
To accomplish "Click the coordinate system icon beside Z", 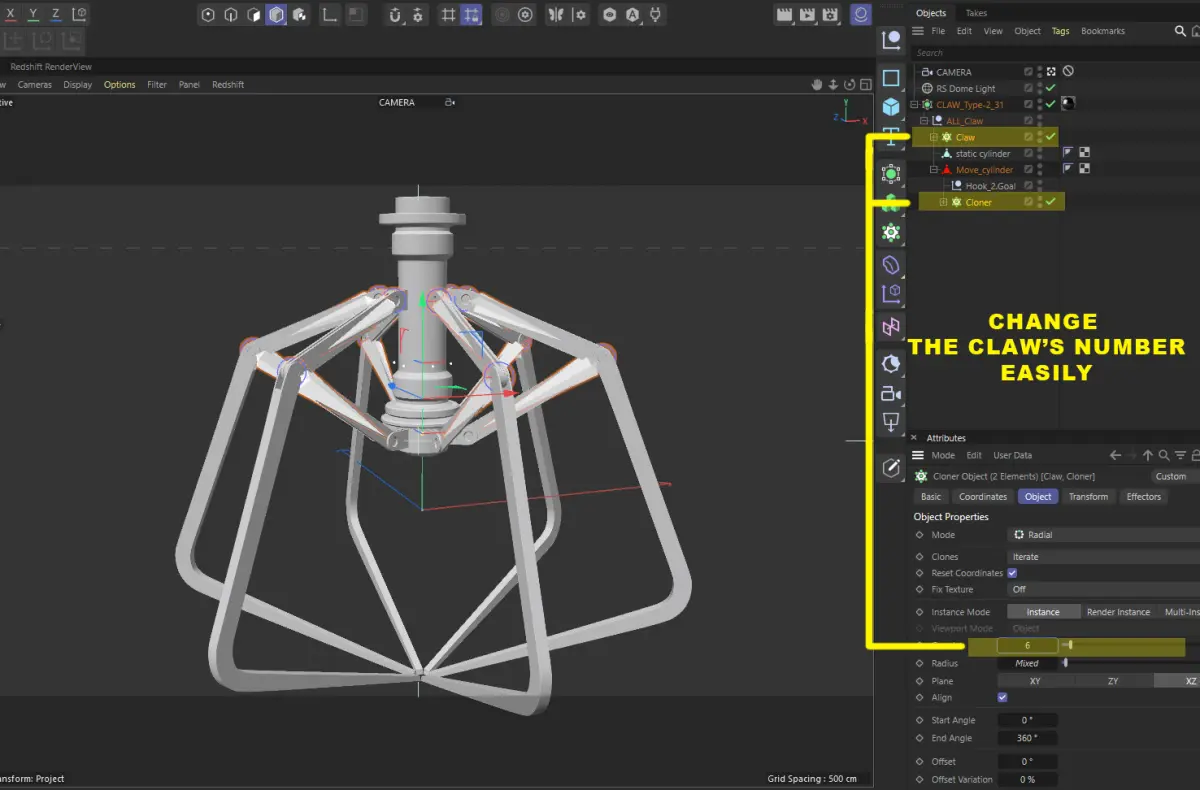I will pyautogui.click(x=80, y=15).
